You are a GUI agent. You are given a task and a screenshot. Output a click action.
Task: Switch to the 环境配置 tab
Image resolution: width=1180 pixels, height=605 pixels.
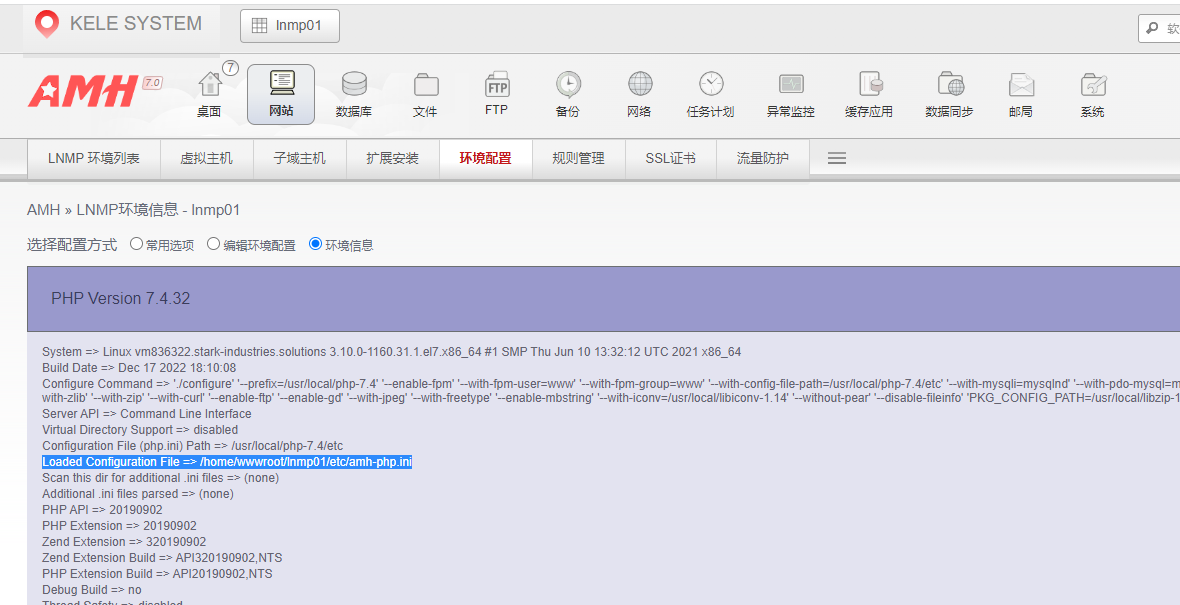[485, 158]
